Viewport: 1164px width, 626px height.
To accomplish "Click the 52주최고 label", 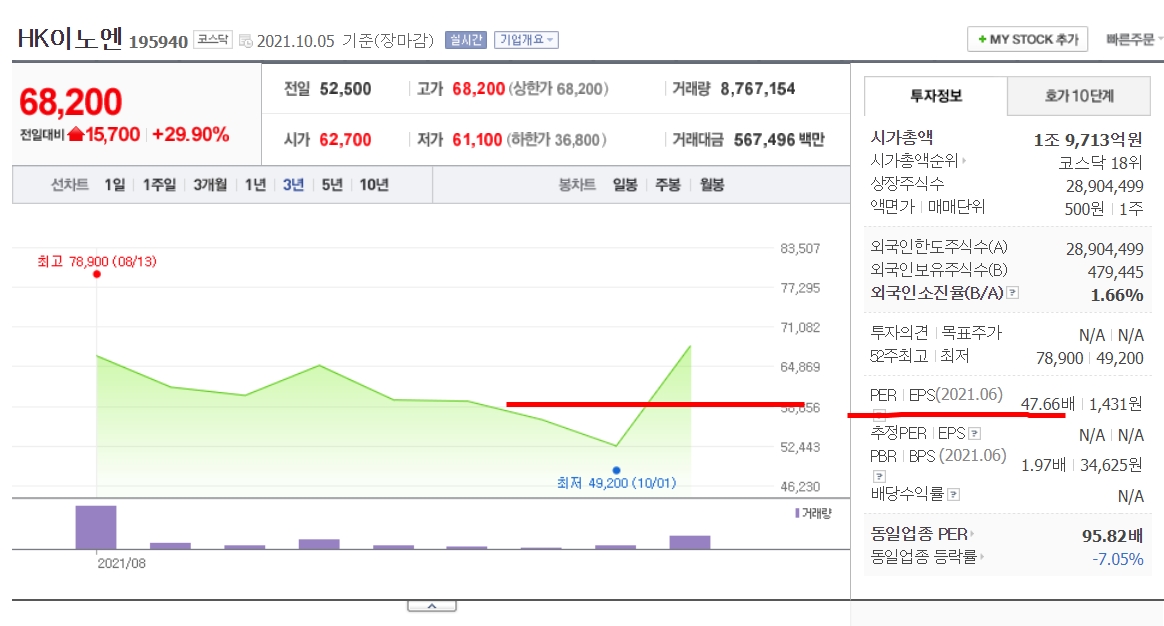I will point(899,356).
